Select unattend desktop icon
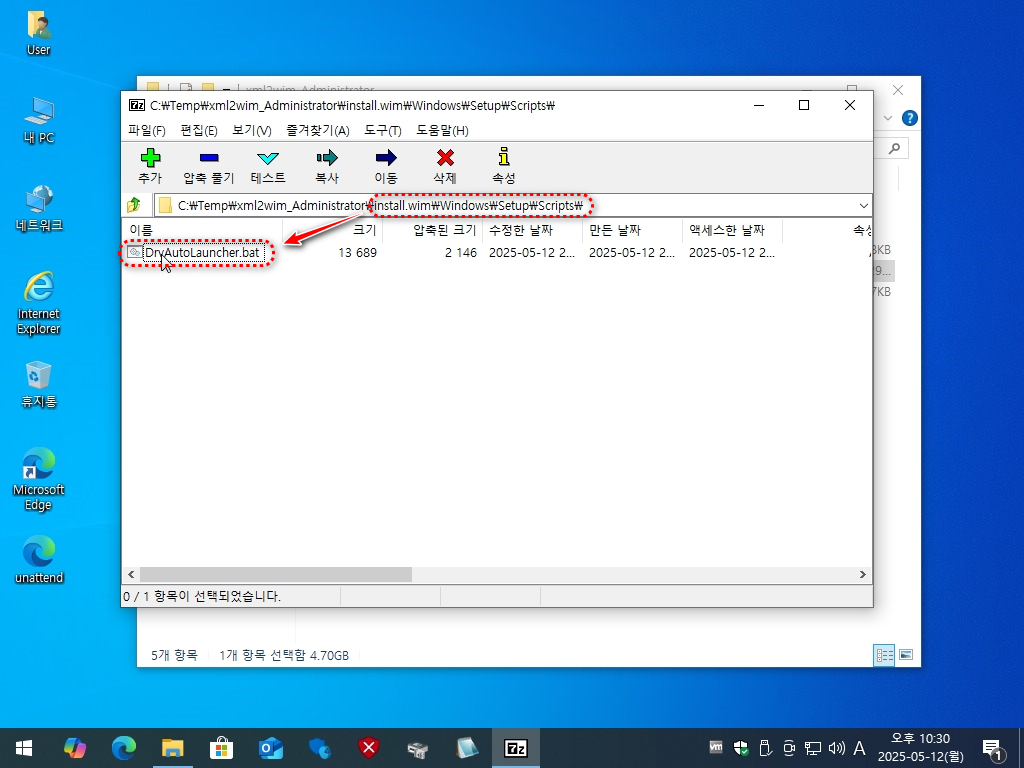The image size is (1024, 768). [x=39, y=560]
